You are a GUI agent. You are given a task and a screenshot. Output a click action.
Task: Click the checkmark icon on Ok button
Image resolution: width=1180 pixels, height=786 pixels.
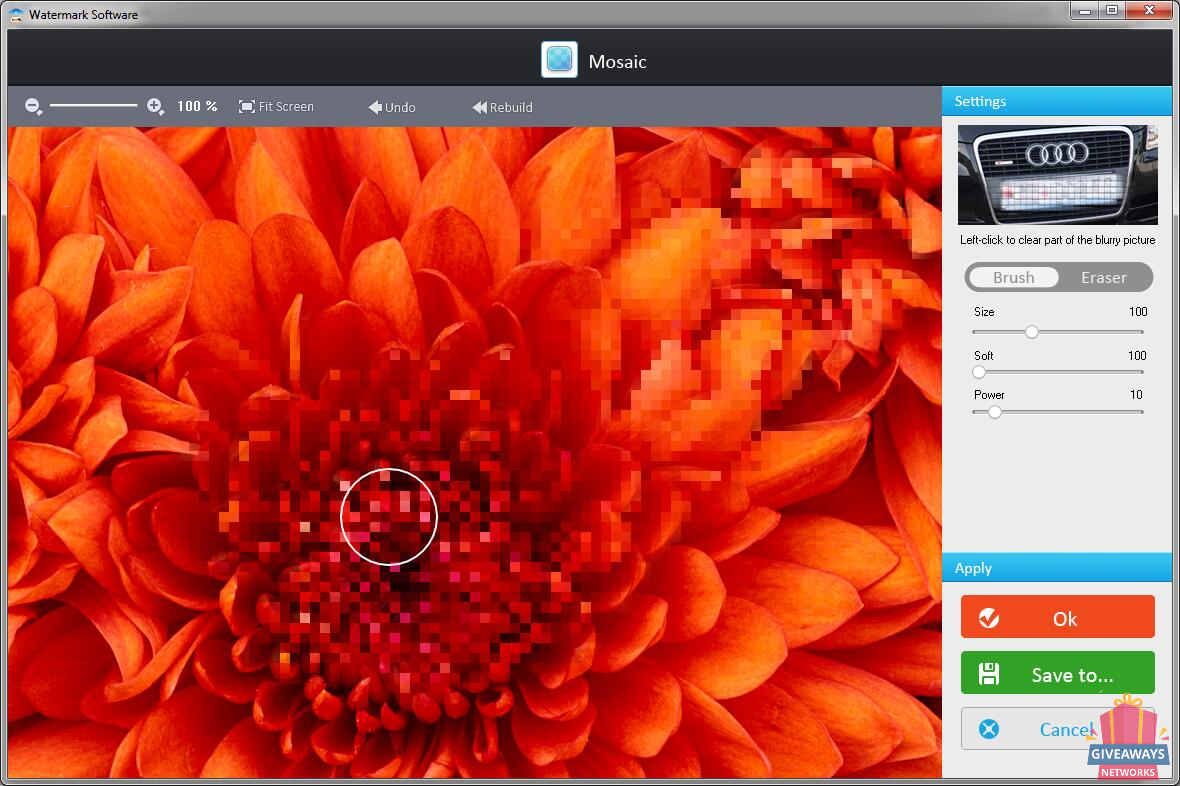[x=989, y=618]
